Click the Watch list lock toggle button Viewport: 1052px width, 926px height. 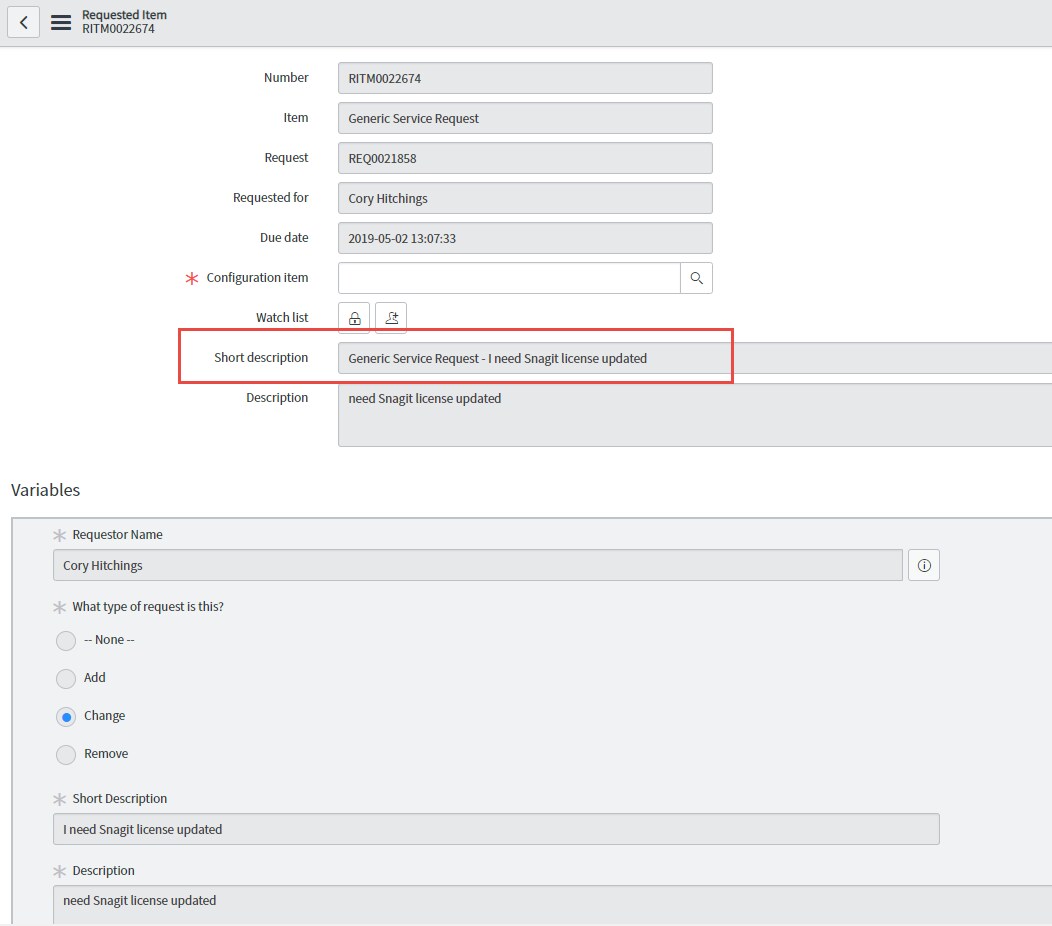point(354,316)
